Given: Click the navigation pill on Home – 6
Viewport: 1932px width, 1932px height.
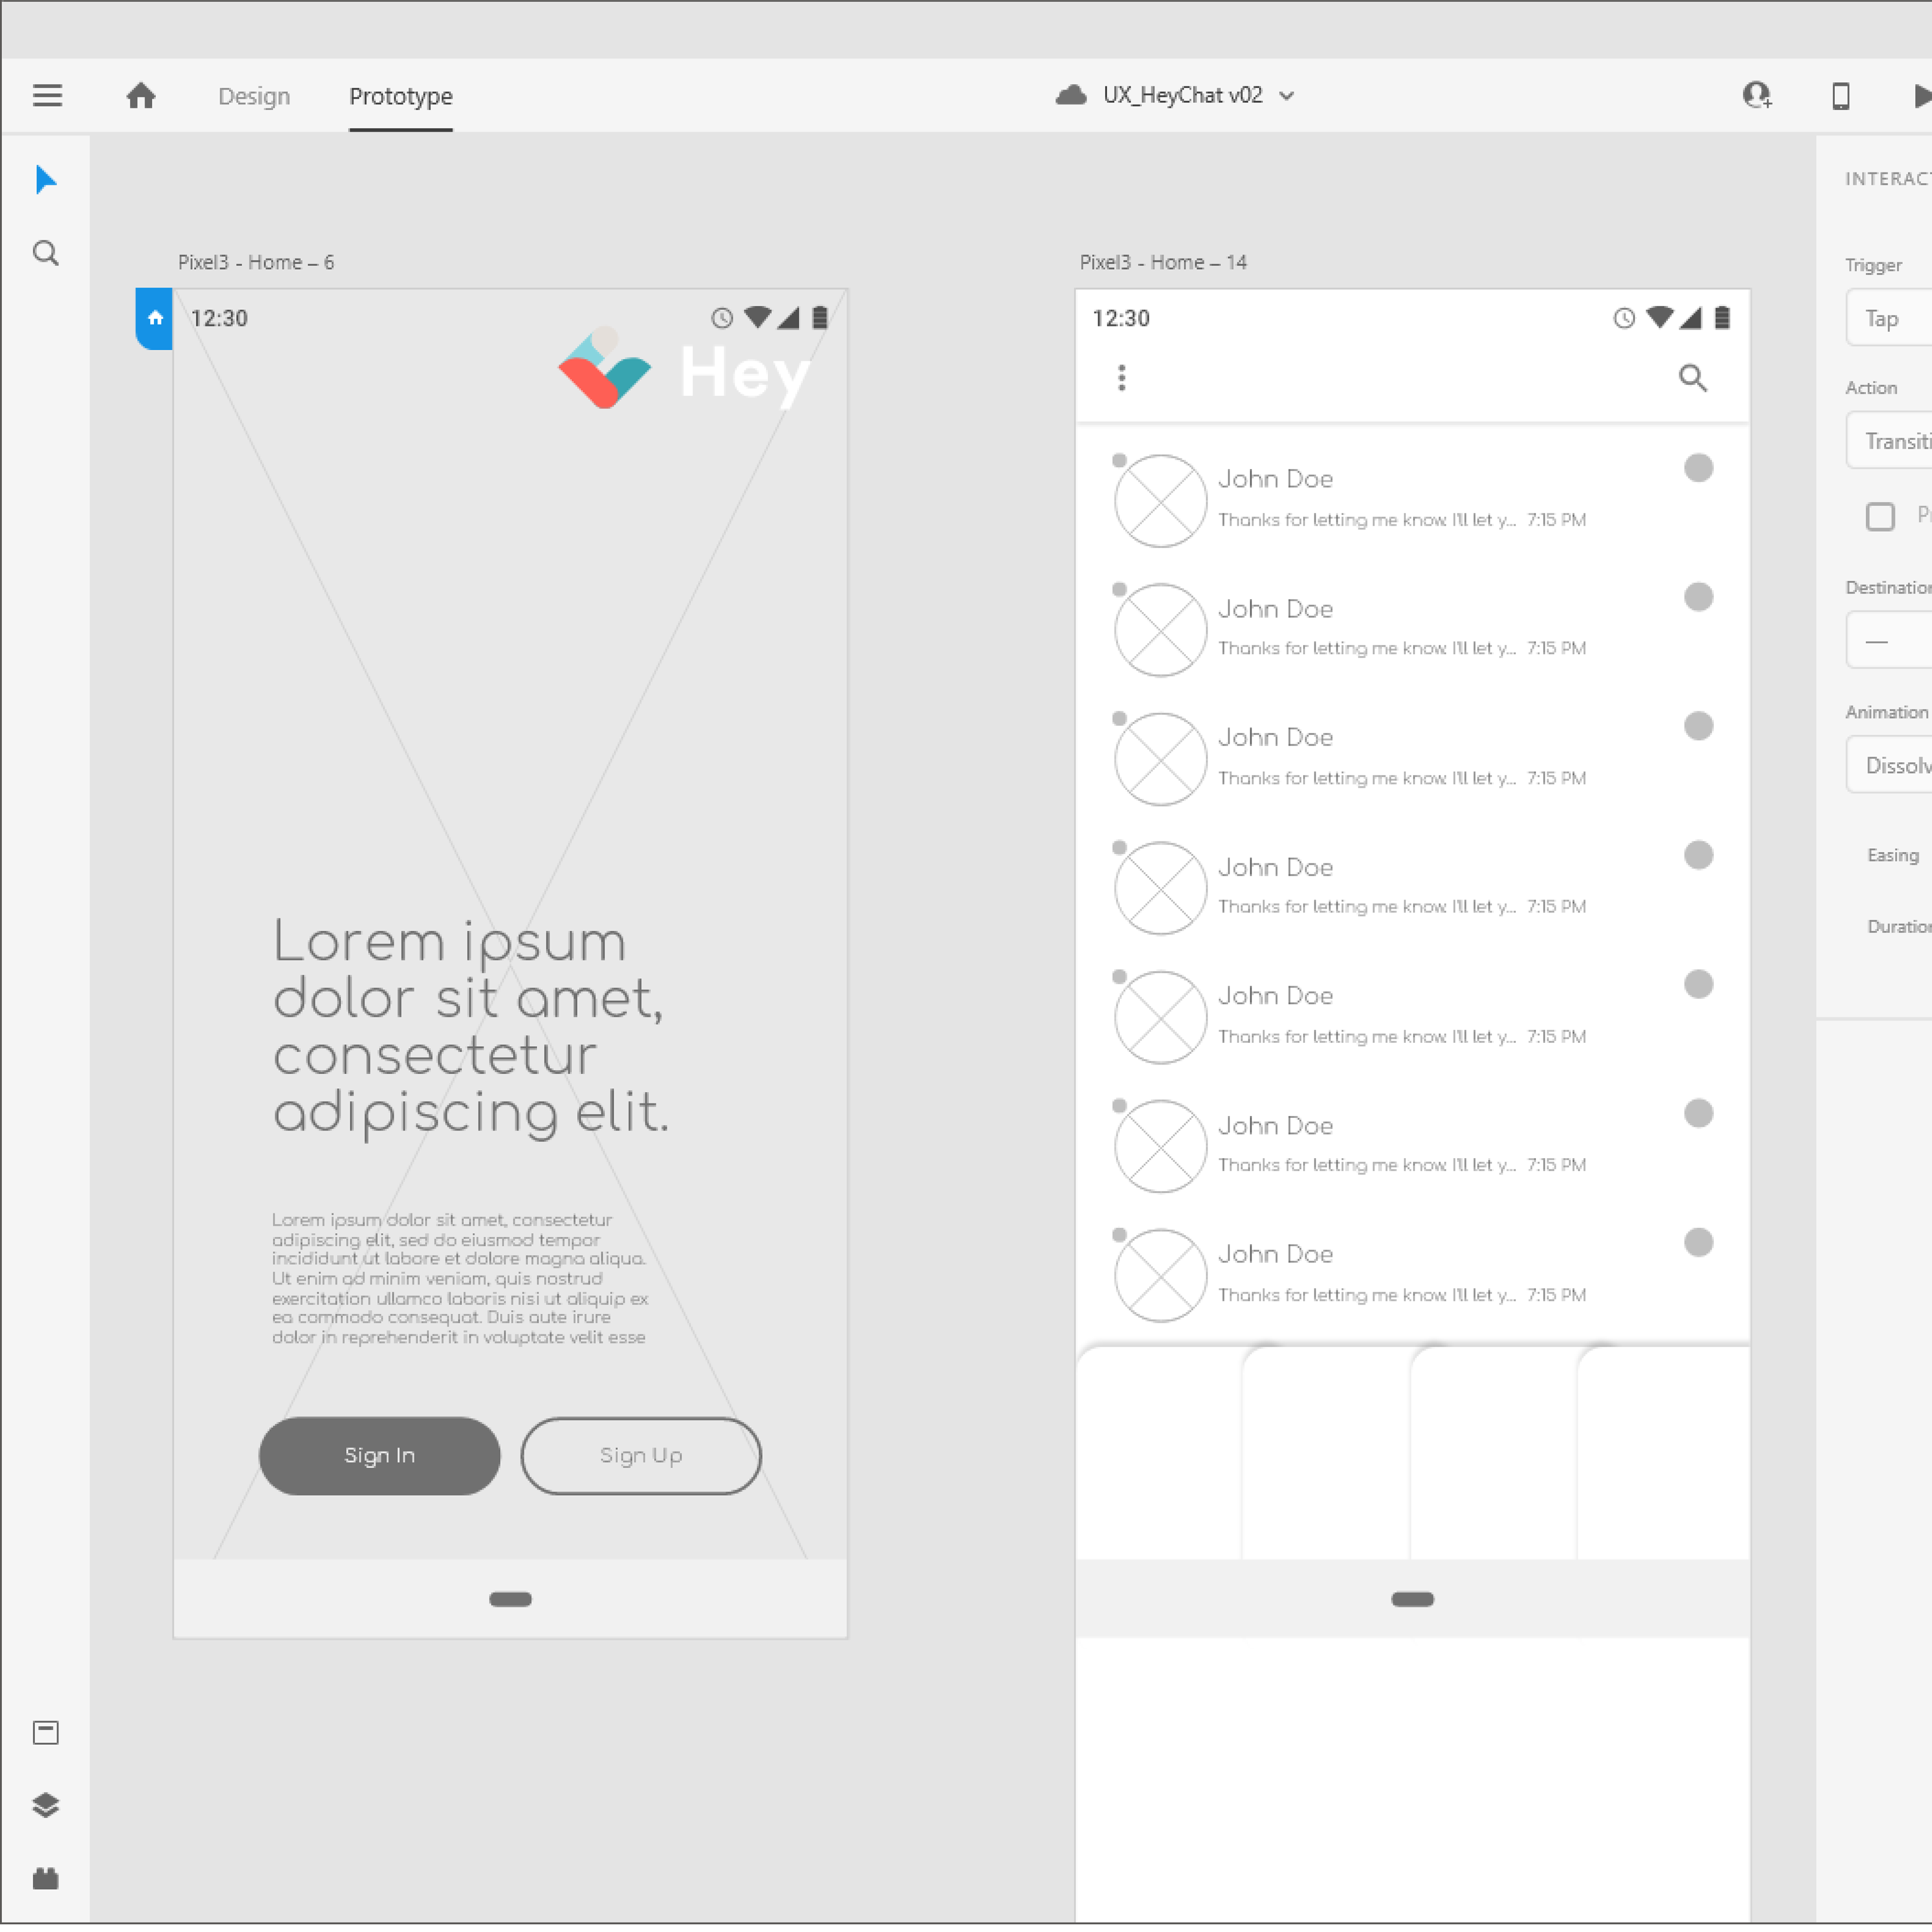Looking at the screenshot, I should click(510, 1599).
